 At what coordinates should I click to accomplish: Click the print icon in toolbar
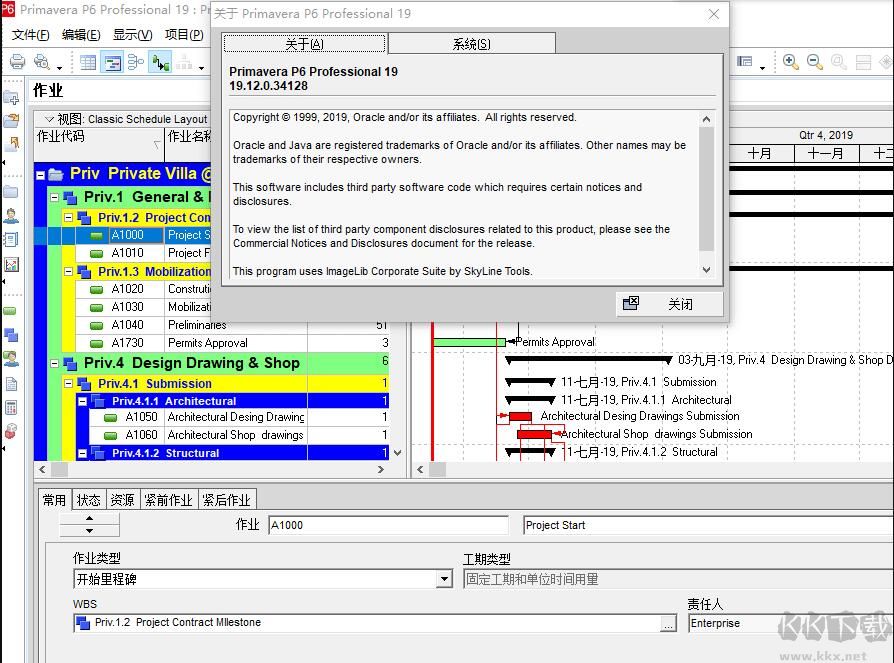(17, 62)
